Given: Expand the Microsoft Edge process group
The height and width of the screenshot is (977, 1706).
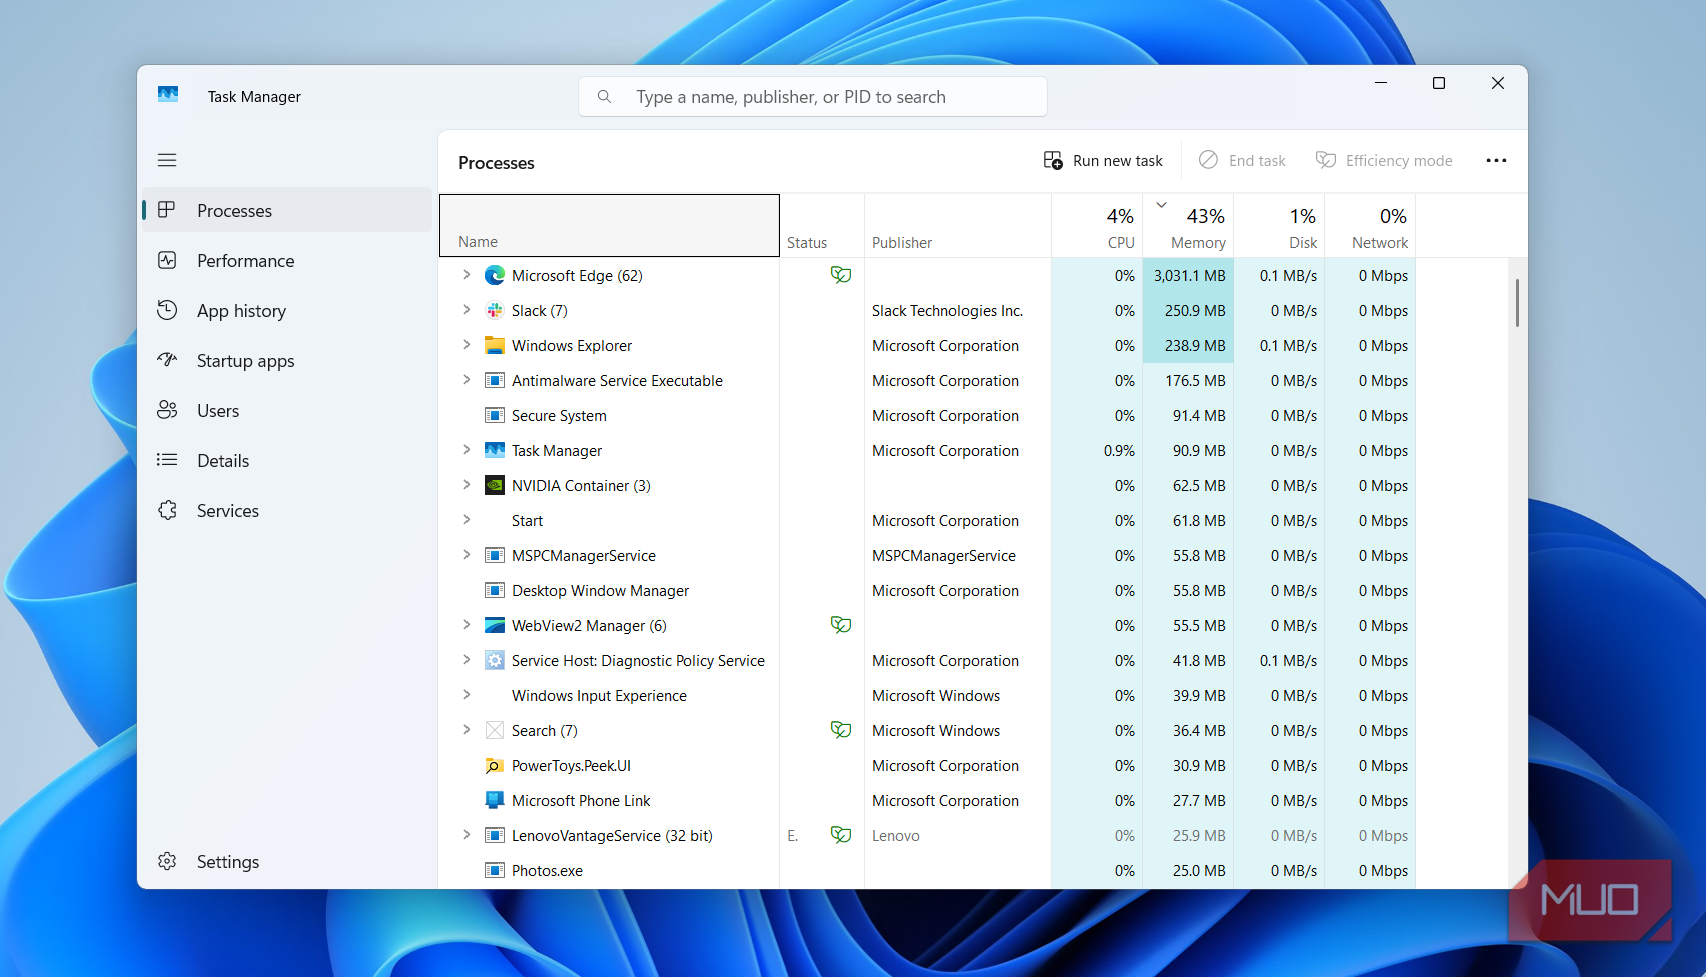Looking at the screenshot, I should click(466, 275).
